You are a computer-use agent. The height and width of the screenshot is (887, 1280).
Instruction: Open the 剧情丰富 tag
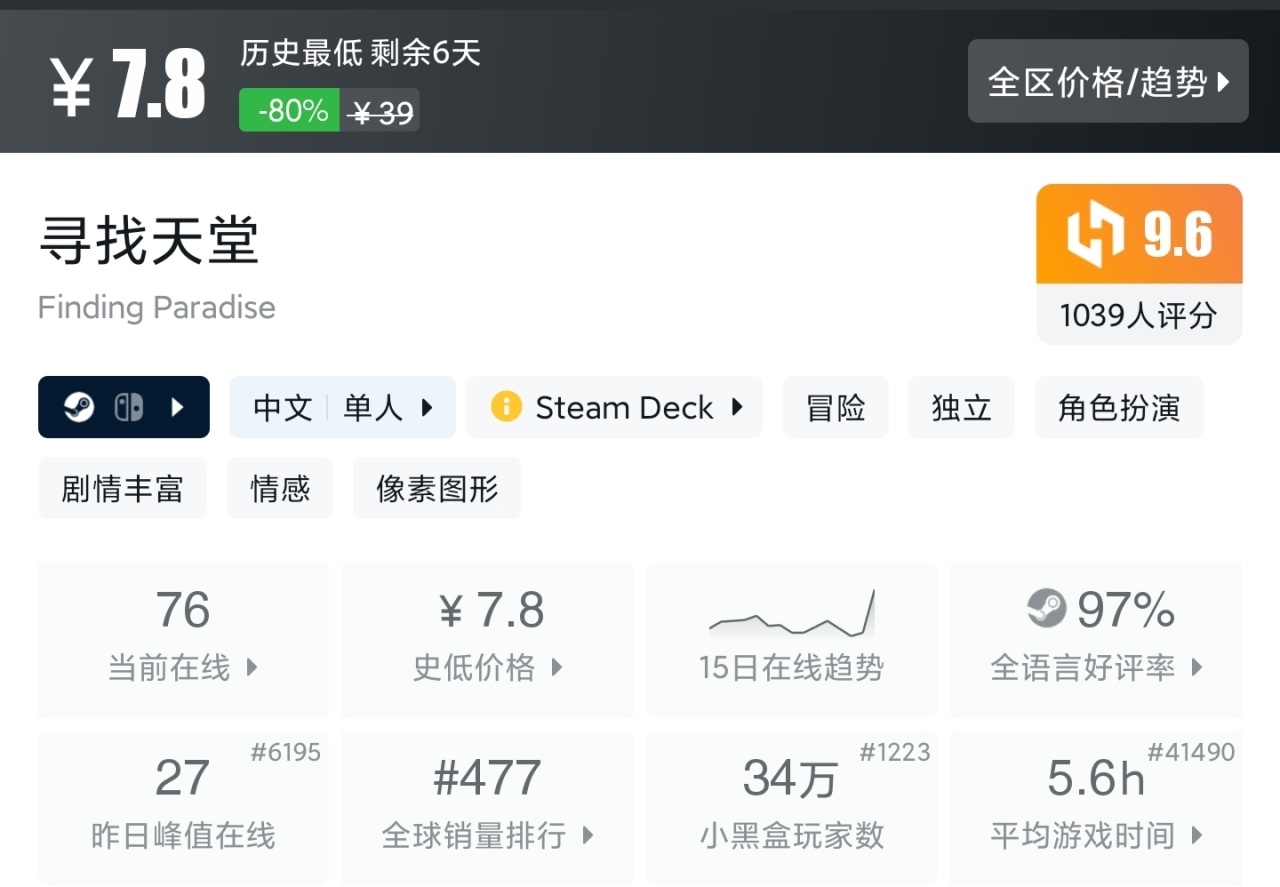(x=122, y=489)
